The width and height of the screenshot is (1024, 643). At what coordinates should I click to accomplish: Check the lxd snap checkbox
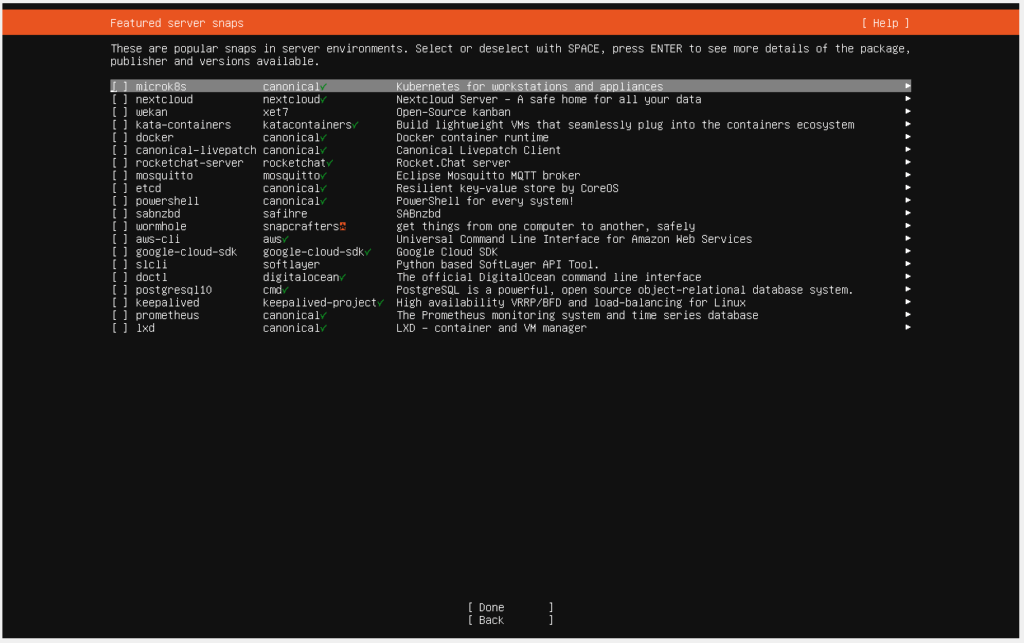119,328
